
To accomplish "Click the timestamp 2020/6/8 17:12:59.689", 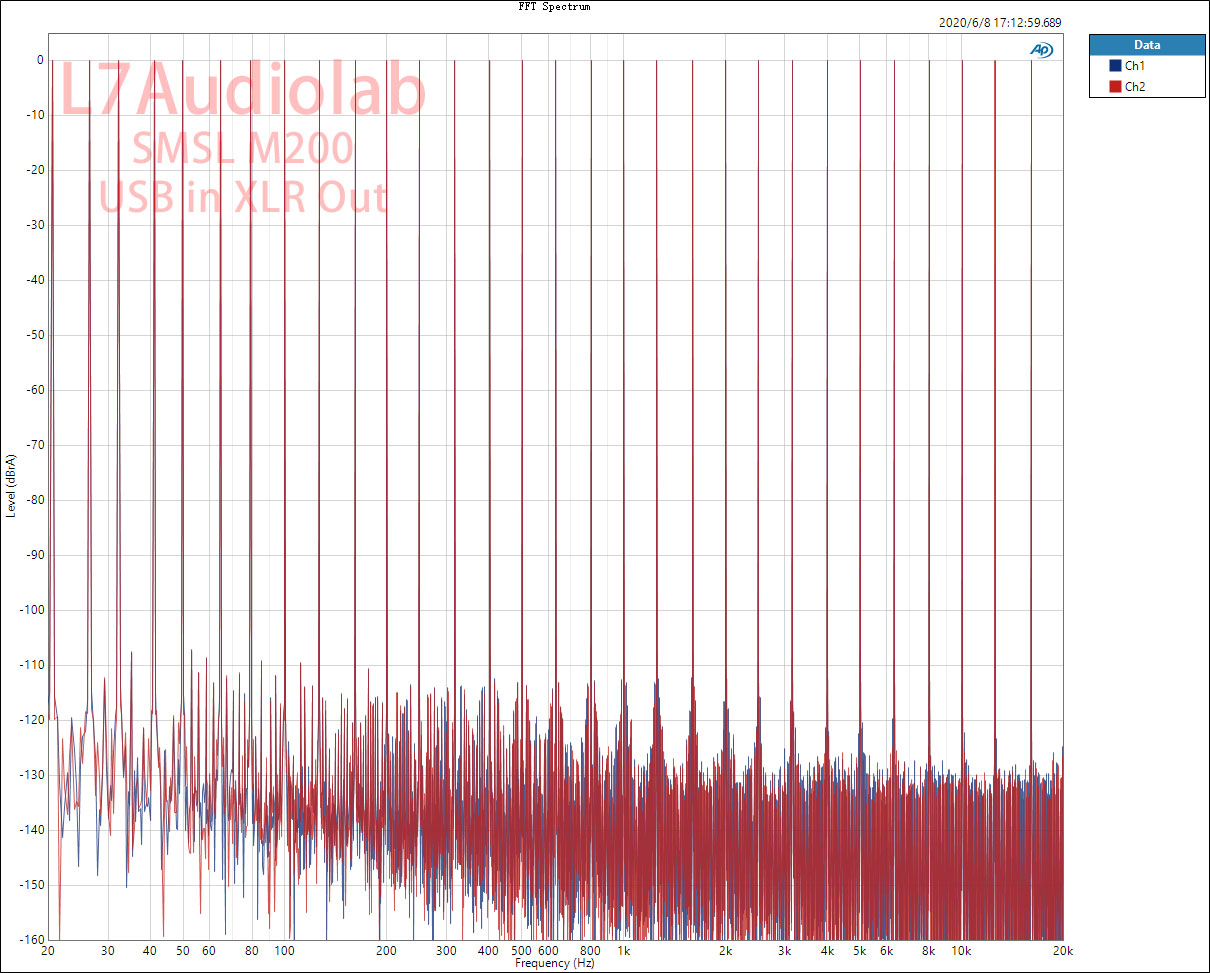I will [1001, 21].
